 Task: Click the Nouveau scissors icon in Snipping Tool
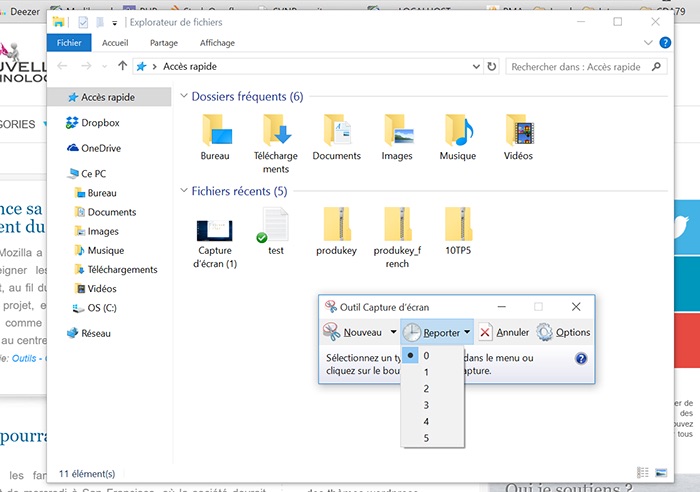coord(332,332)
